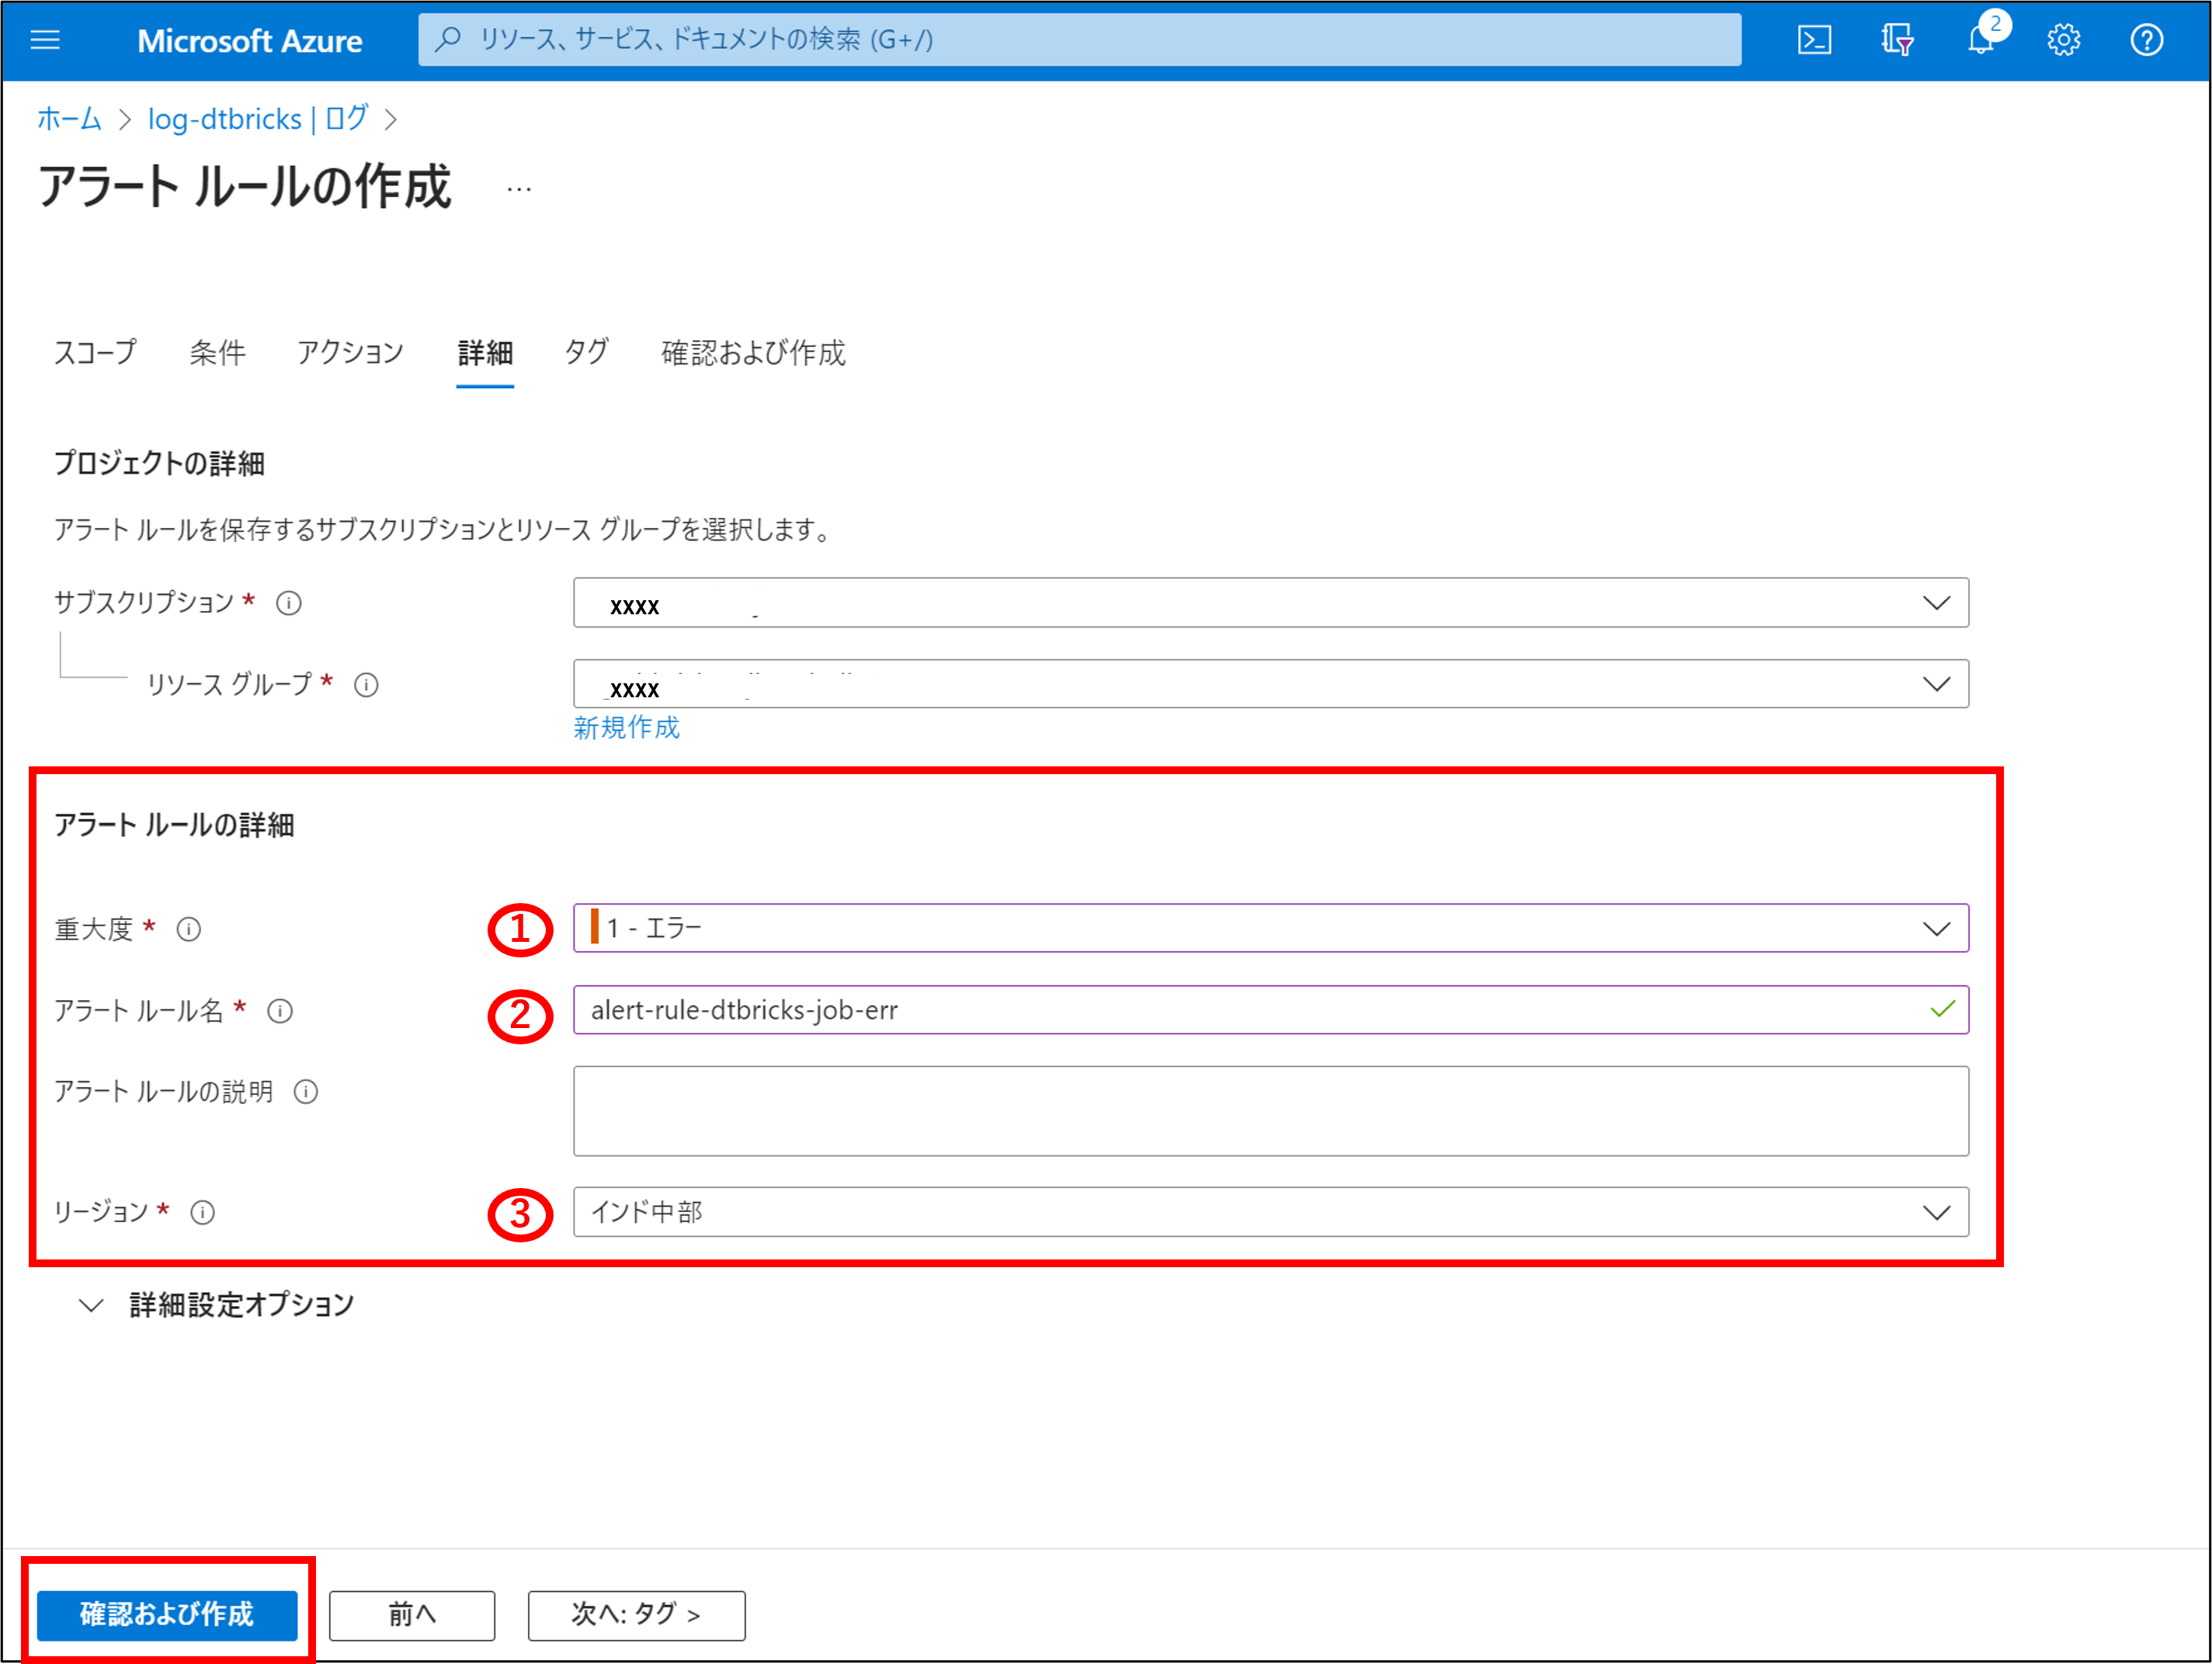This screenshot has height=1664, width=2212.
Task: Open the リージョン dropdown showing インド中部
Action: [1270, 1212]
